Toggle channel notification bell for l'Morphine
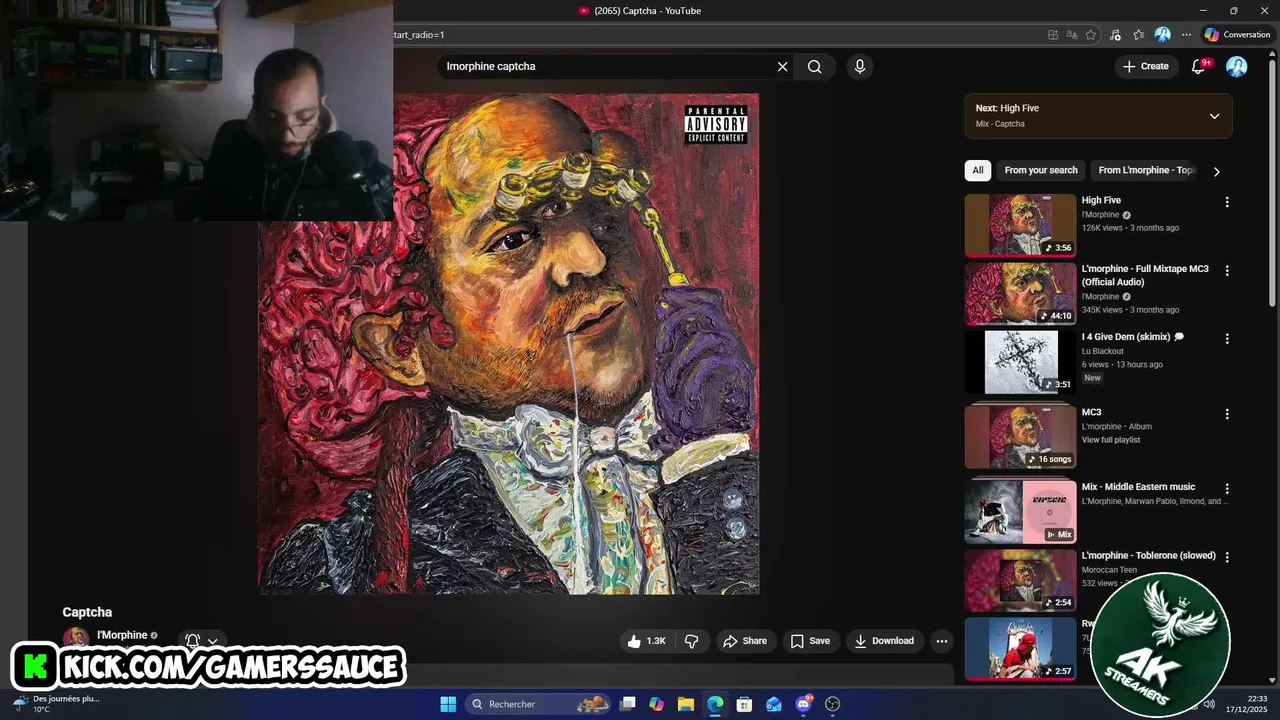The height and width of the screenshot is (720, 1280). 201,641
